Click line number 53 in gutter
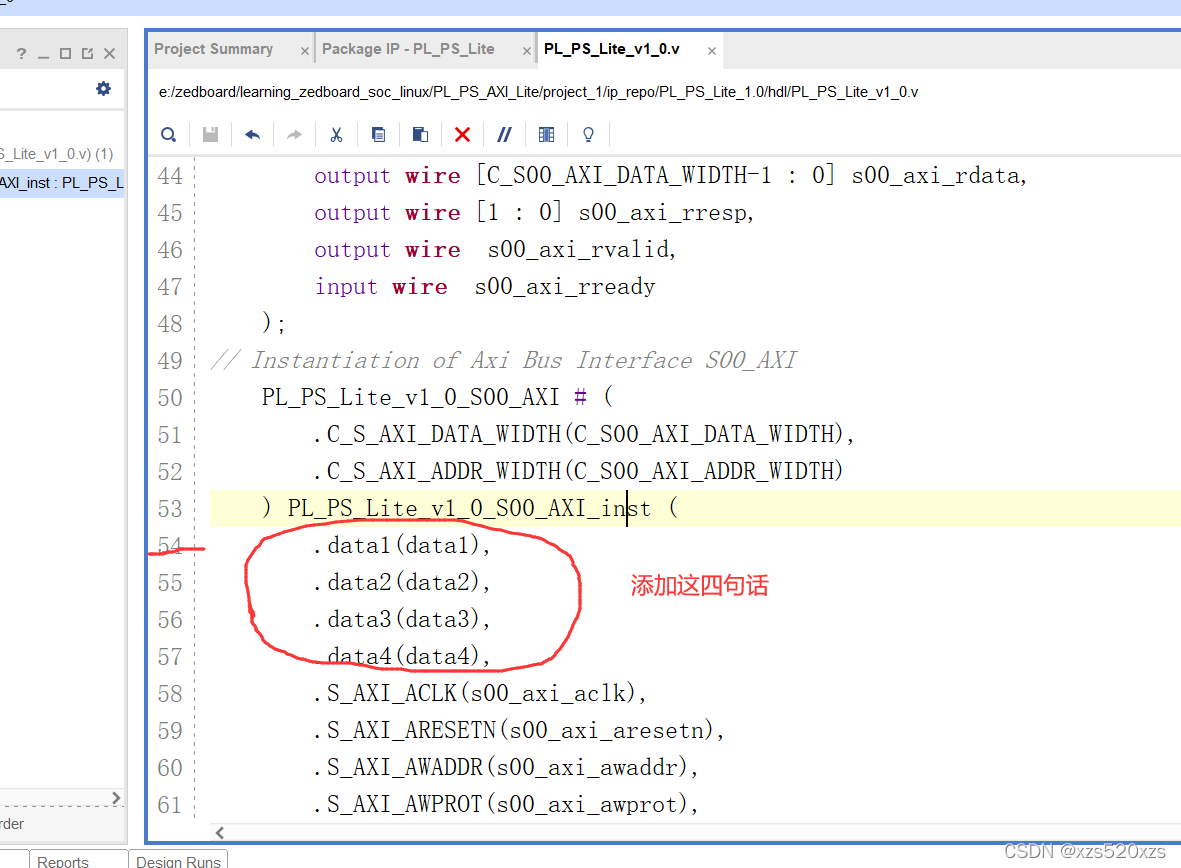 (x=170, y=509)
